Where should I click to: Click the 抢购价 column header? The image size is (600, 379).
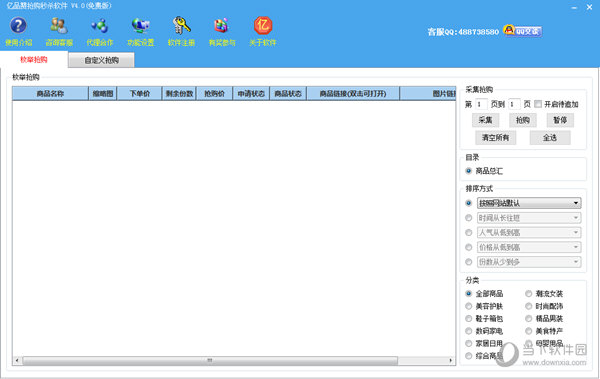click(214, 93)
